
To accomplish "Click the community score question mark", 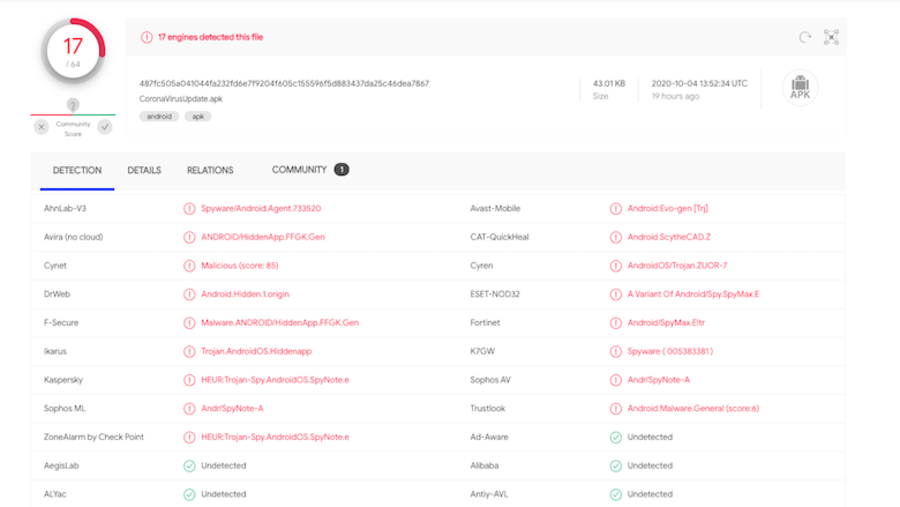I will click(x=73, y=105).
